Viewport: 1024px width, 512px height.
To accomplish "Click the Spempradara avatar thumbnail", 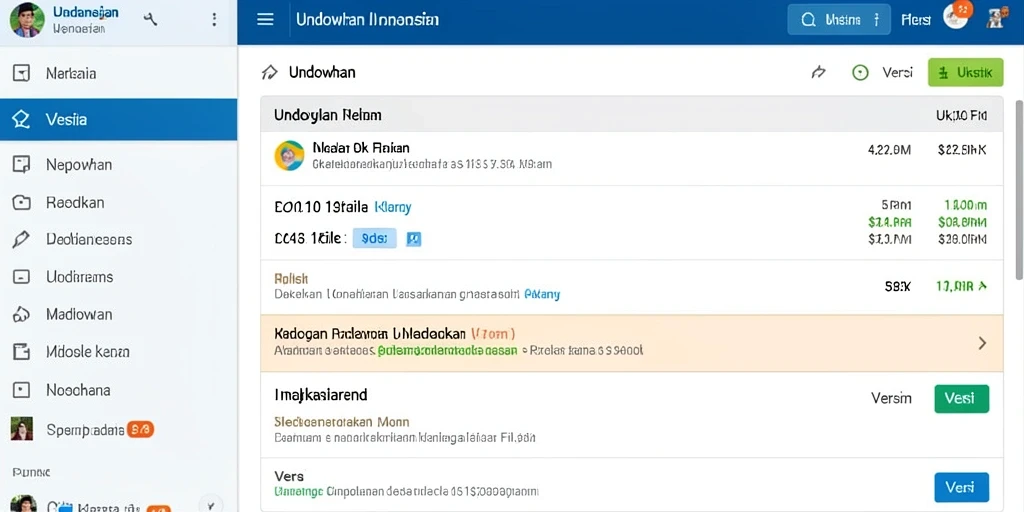I will click(x=22, y=428).
